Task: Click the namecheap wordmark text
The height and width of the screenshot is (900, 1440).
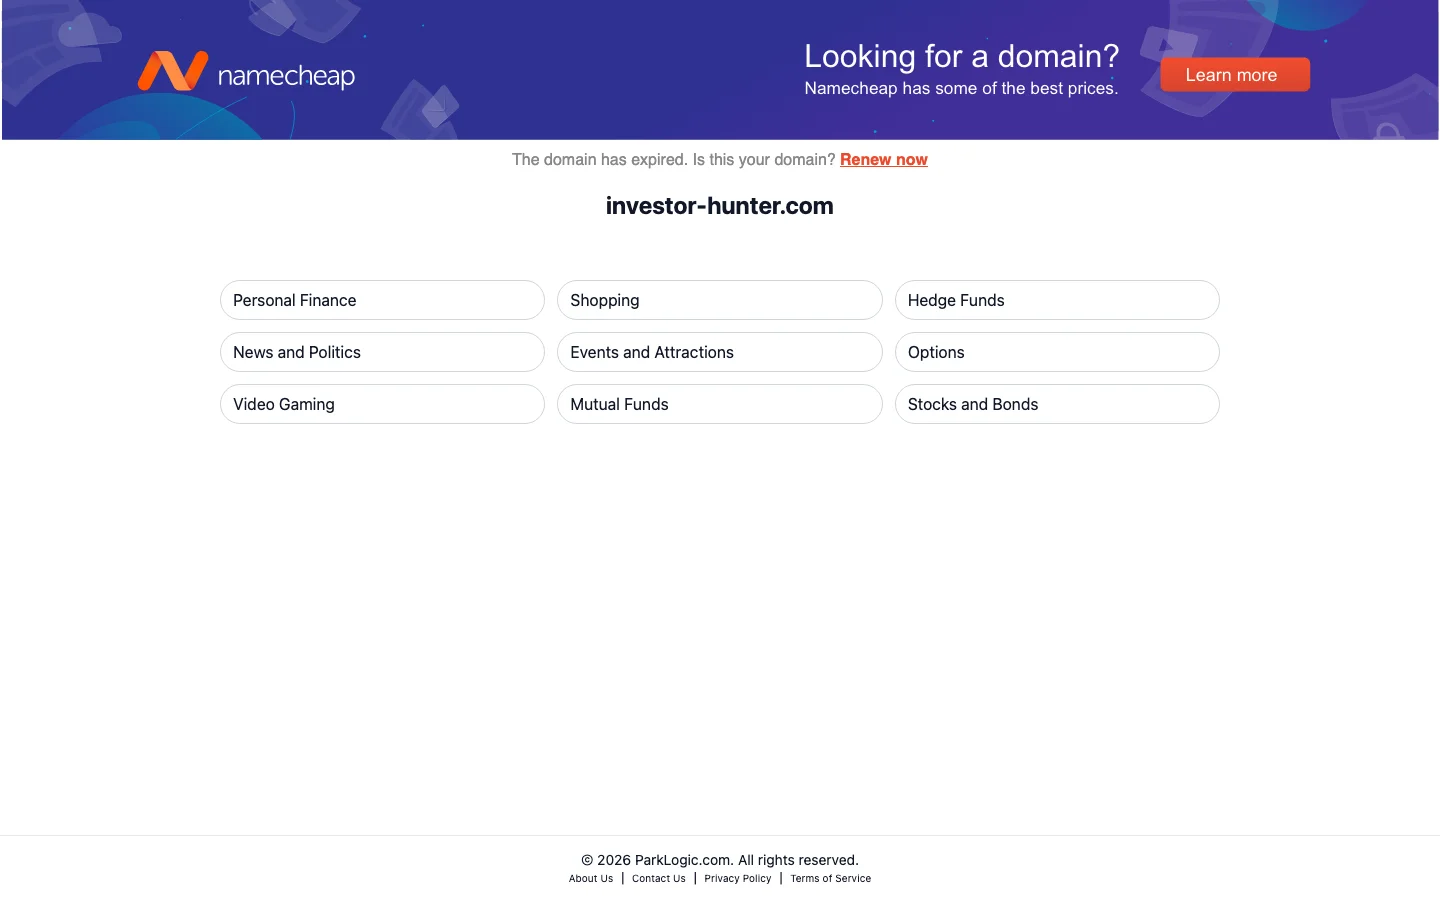Action: (x=286, y=76)
